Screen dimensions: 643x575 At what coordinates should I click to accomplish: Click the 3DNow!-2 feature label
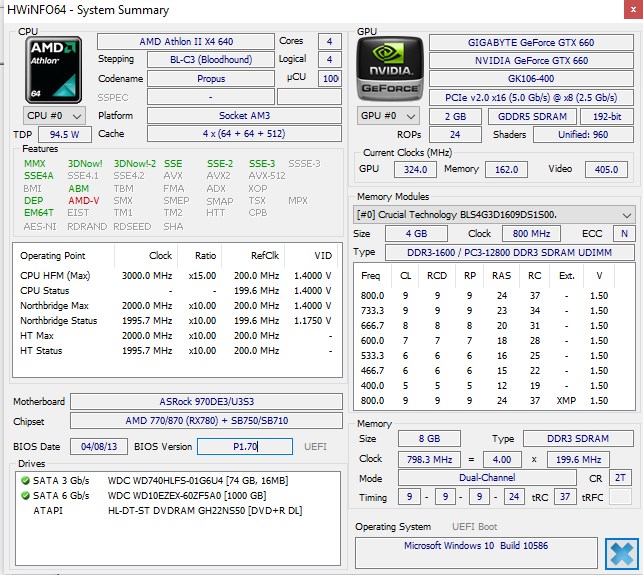coord(135,164)
